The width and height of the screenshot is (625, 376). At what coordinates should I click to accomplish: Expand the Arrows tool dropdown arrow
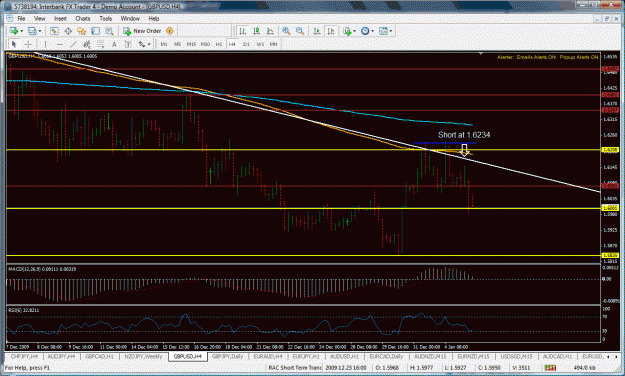point(149,44)
